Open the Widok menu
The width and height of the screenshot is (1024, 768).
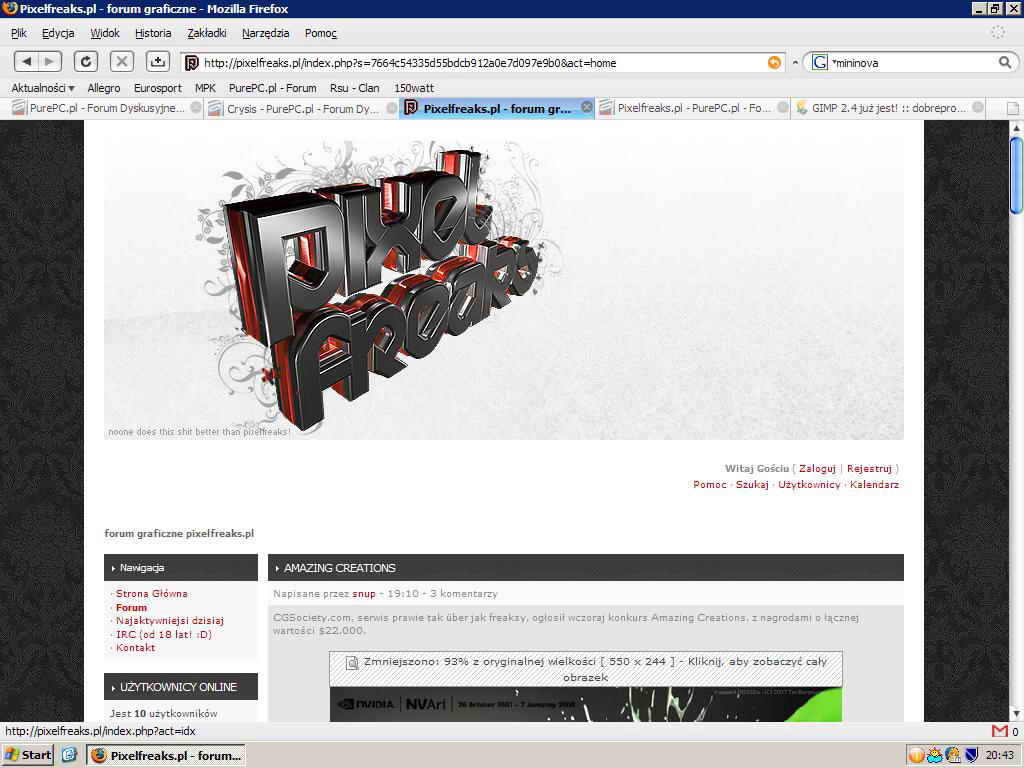pos(105,33)
